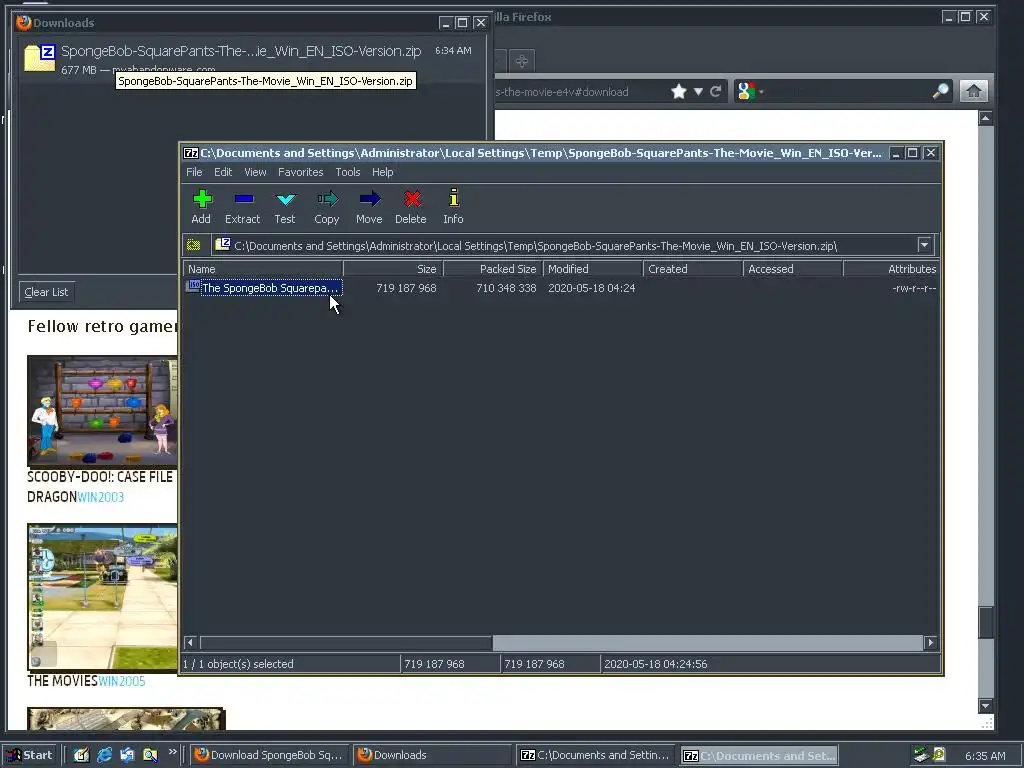Click The Movies game screenshot thumbnail

coord(103,596)
